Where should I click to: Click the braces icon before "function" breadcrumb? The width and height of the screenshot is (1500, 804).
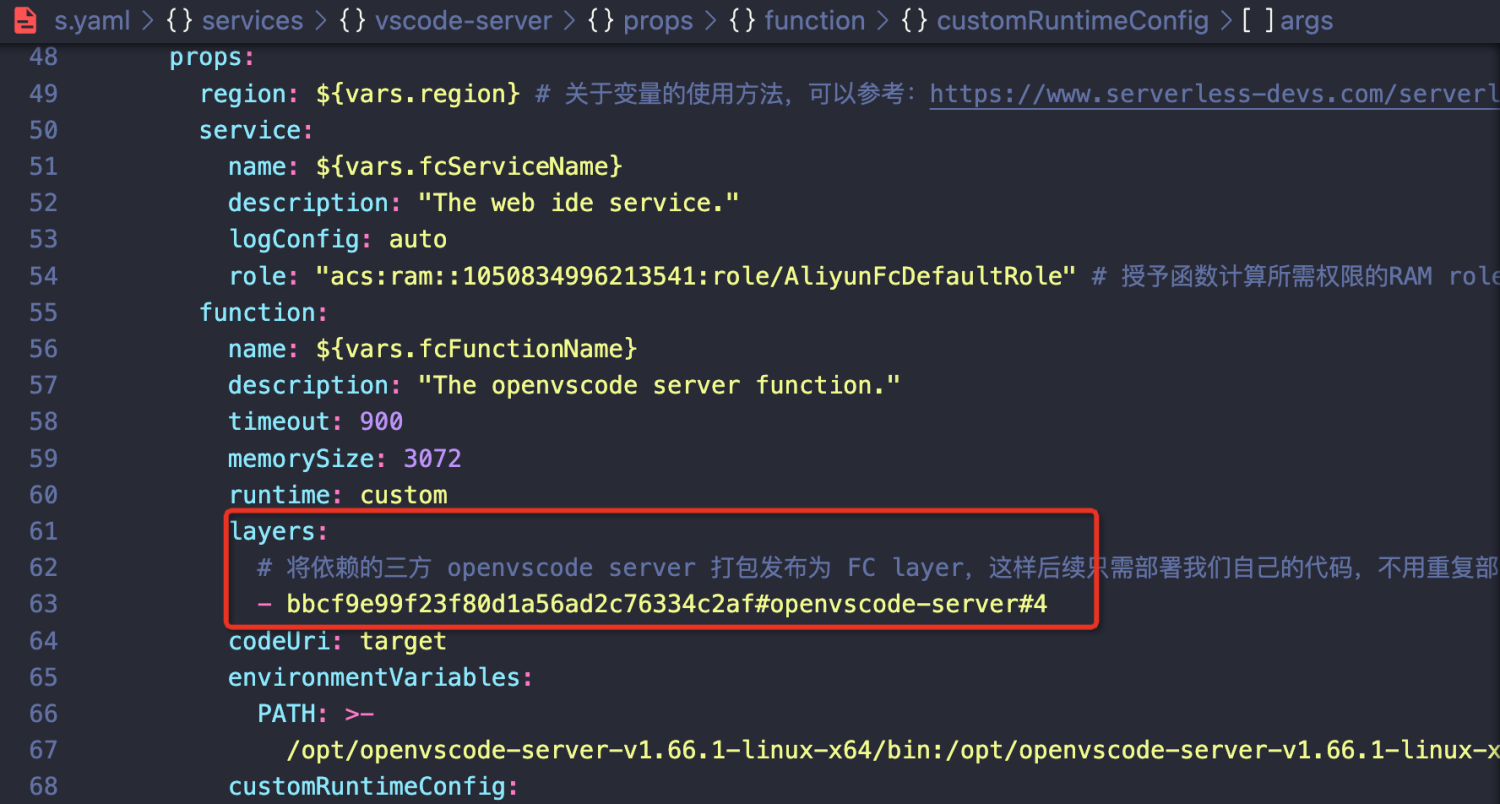click(x=742, y=21)
